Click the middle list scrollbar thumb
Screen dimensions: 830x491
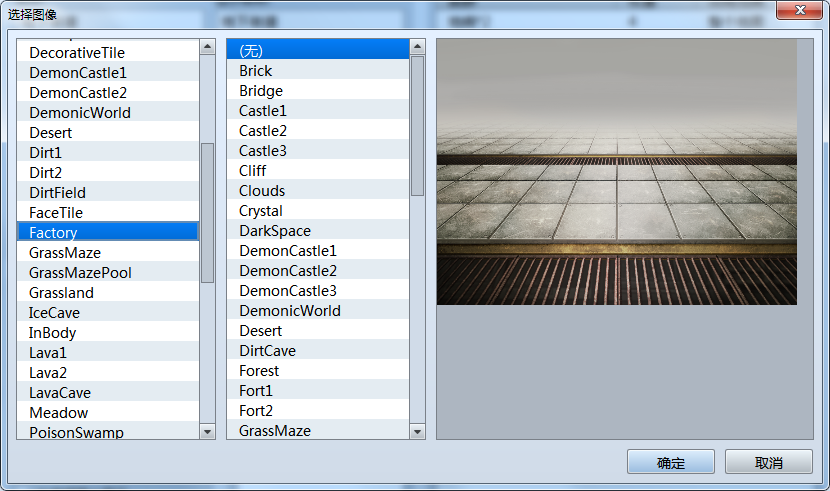click(x=417, y=126)
